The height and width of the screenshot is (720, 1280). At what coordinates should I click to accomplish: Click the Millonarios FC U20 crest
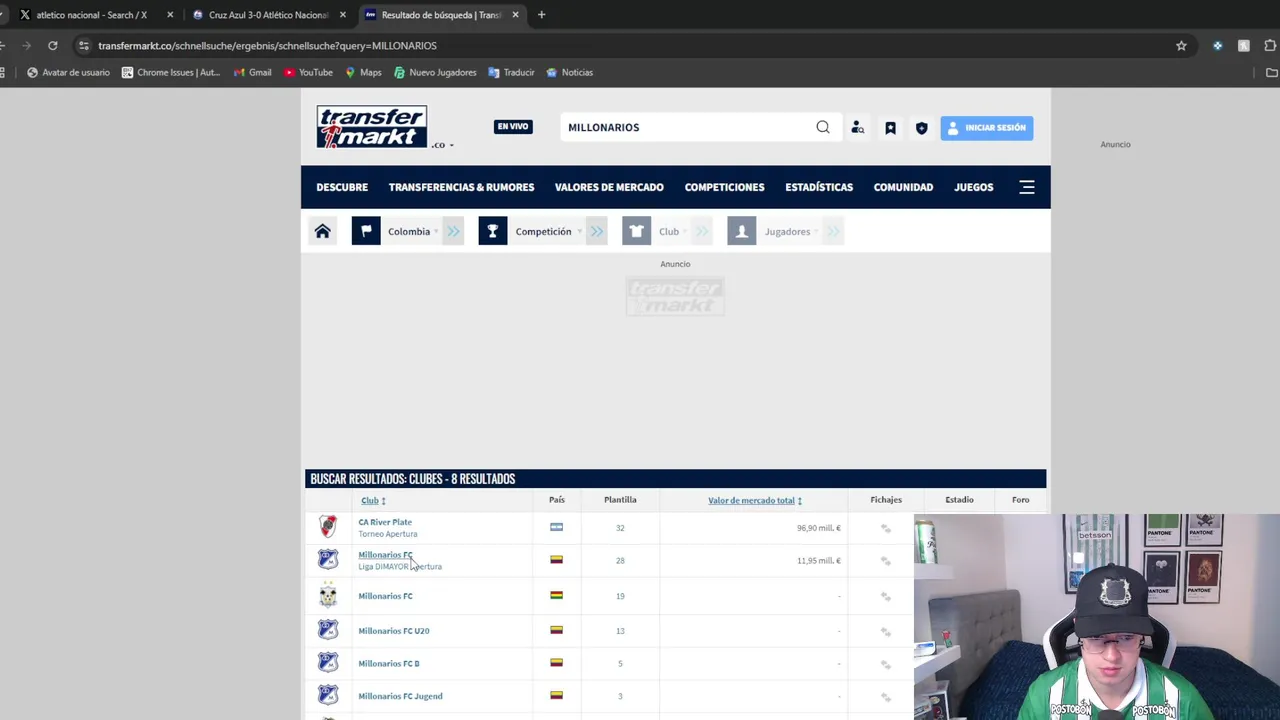pyautogui.click(x=328, y=630)
